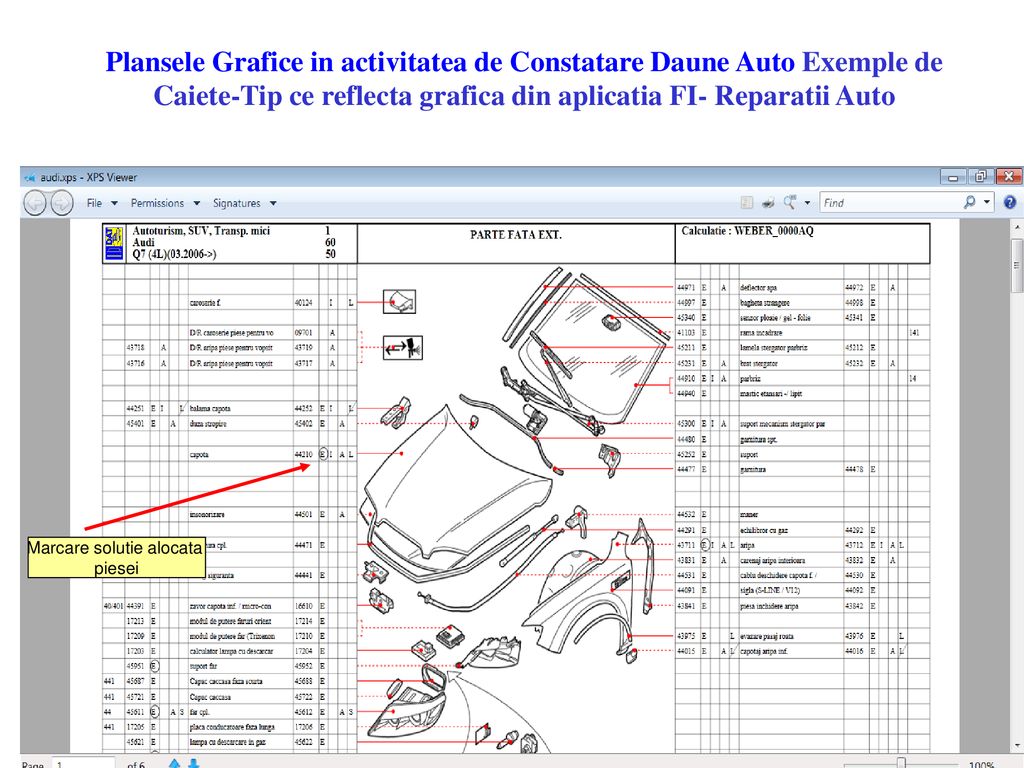
Task: Click the 'carenaj aripa interioara' part name
Action: coord(773,560)
